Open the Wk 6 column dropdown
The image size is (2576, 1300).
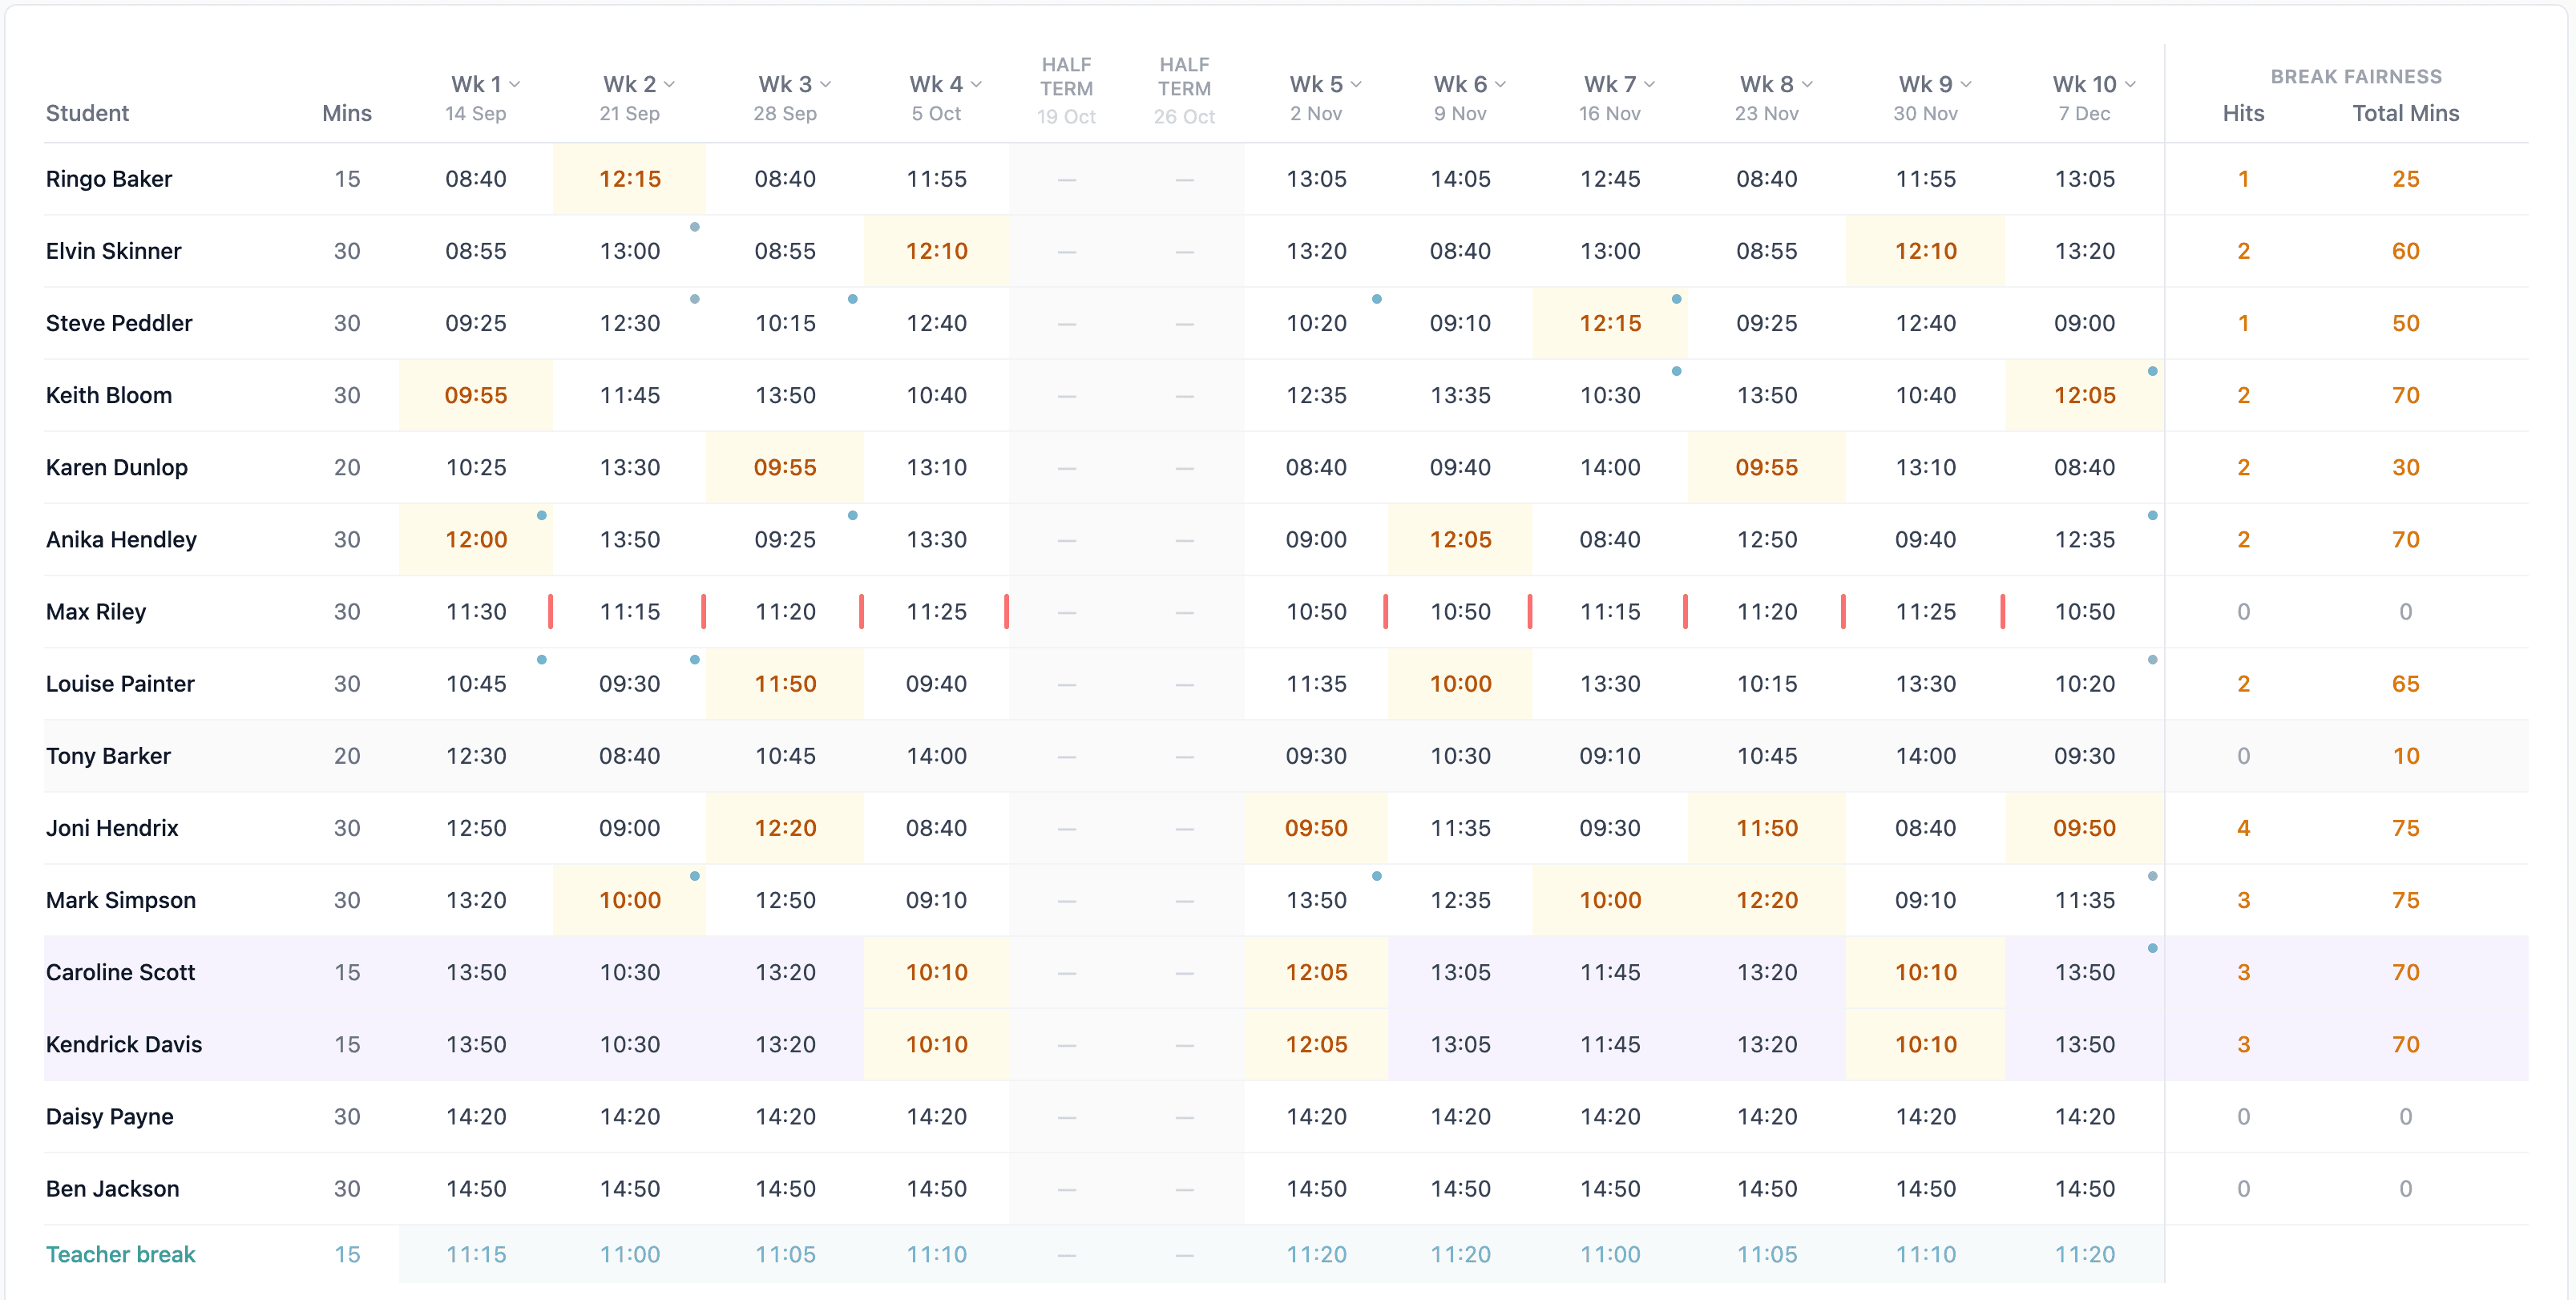pyautogui.click(x=1500, y=85)
